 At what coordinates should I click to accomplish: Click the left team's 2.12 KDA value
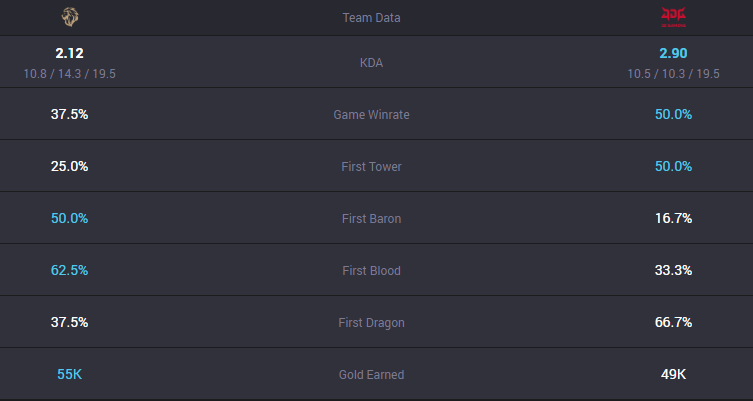[70, 53]
